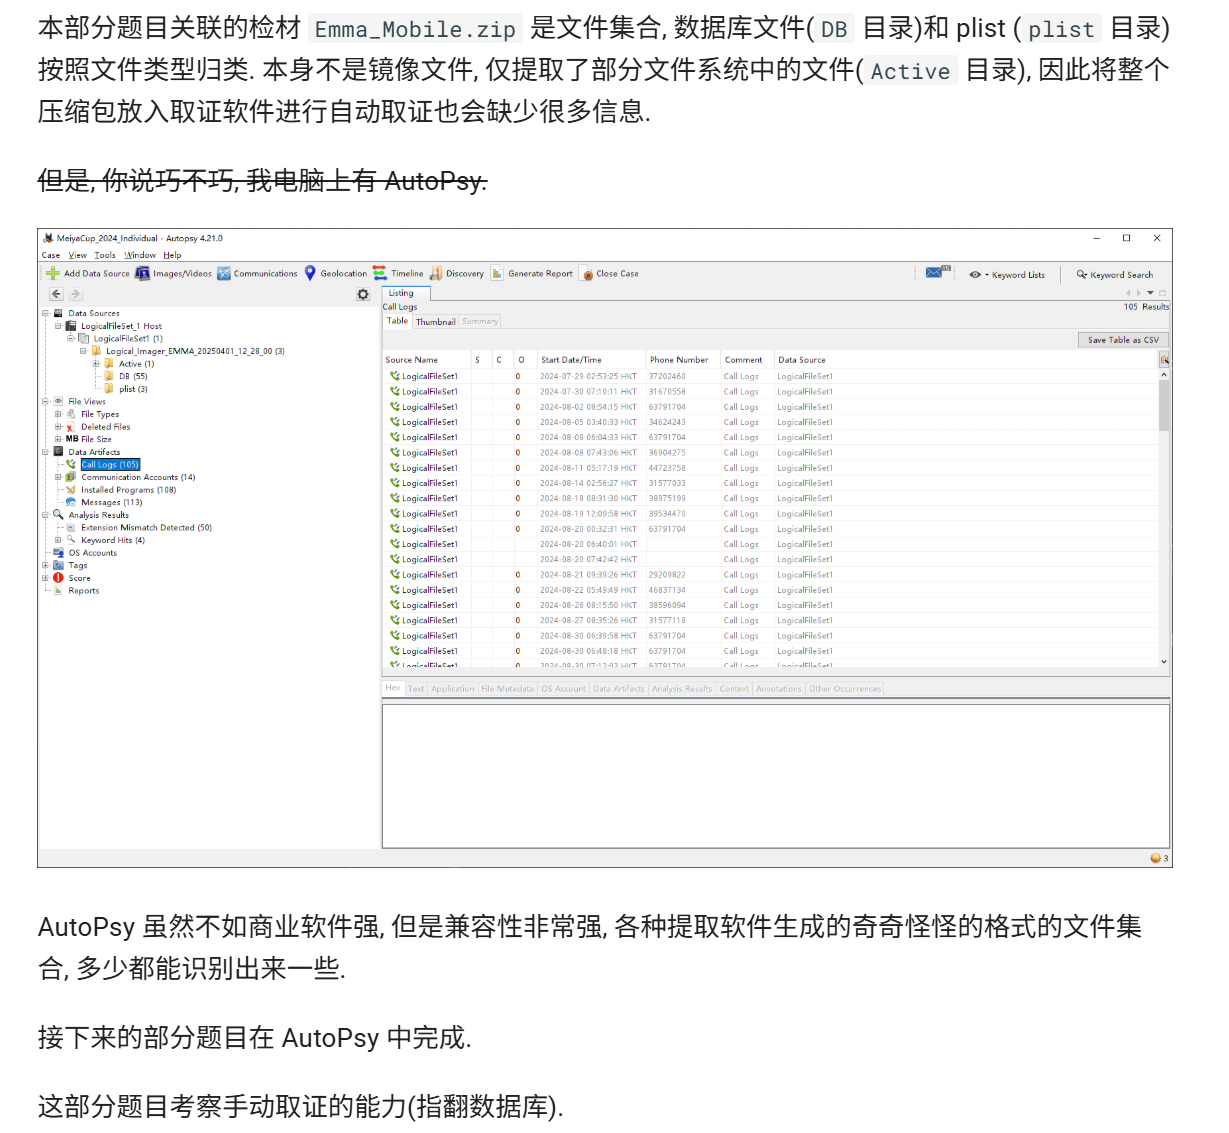1229x1133 pixels.
Task: Click Save Table as CSV button
Action: (1123, 340)
